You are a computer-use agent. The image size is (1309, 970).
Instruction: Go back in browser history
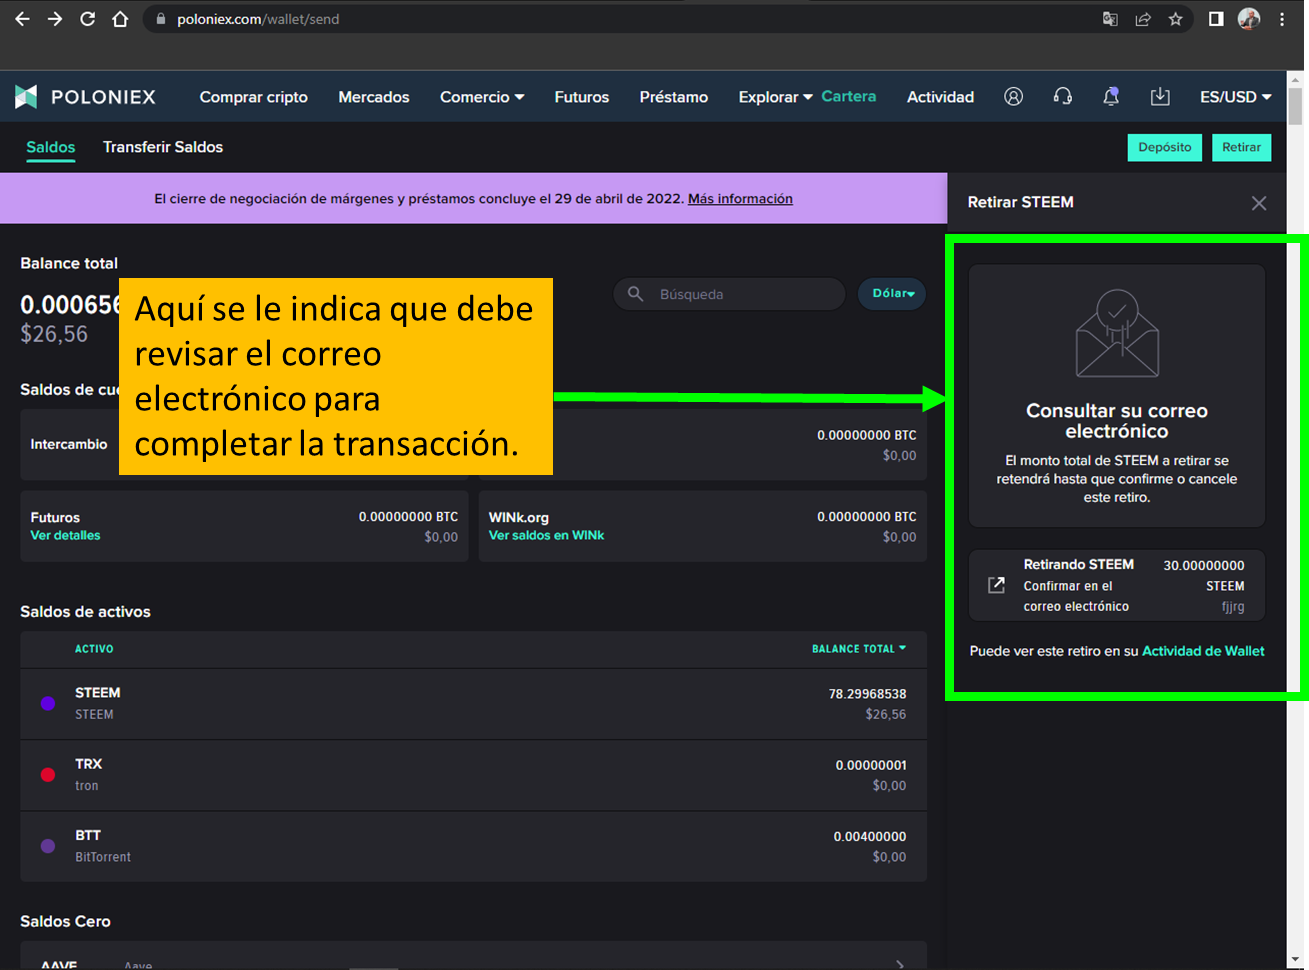pos(22,19)
